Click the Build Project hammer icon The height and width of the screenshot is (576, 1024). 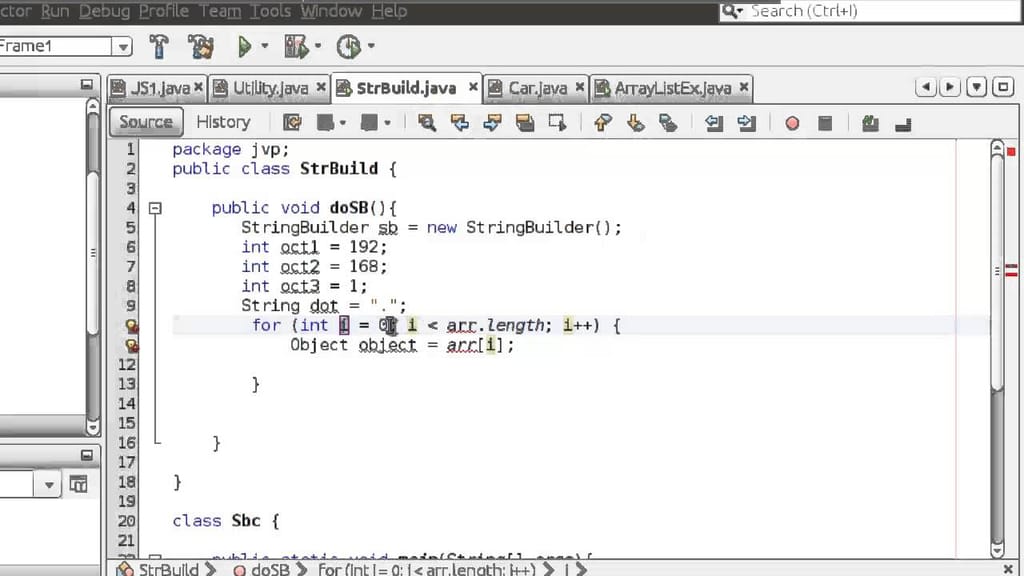159,46
